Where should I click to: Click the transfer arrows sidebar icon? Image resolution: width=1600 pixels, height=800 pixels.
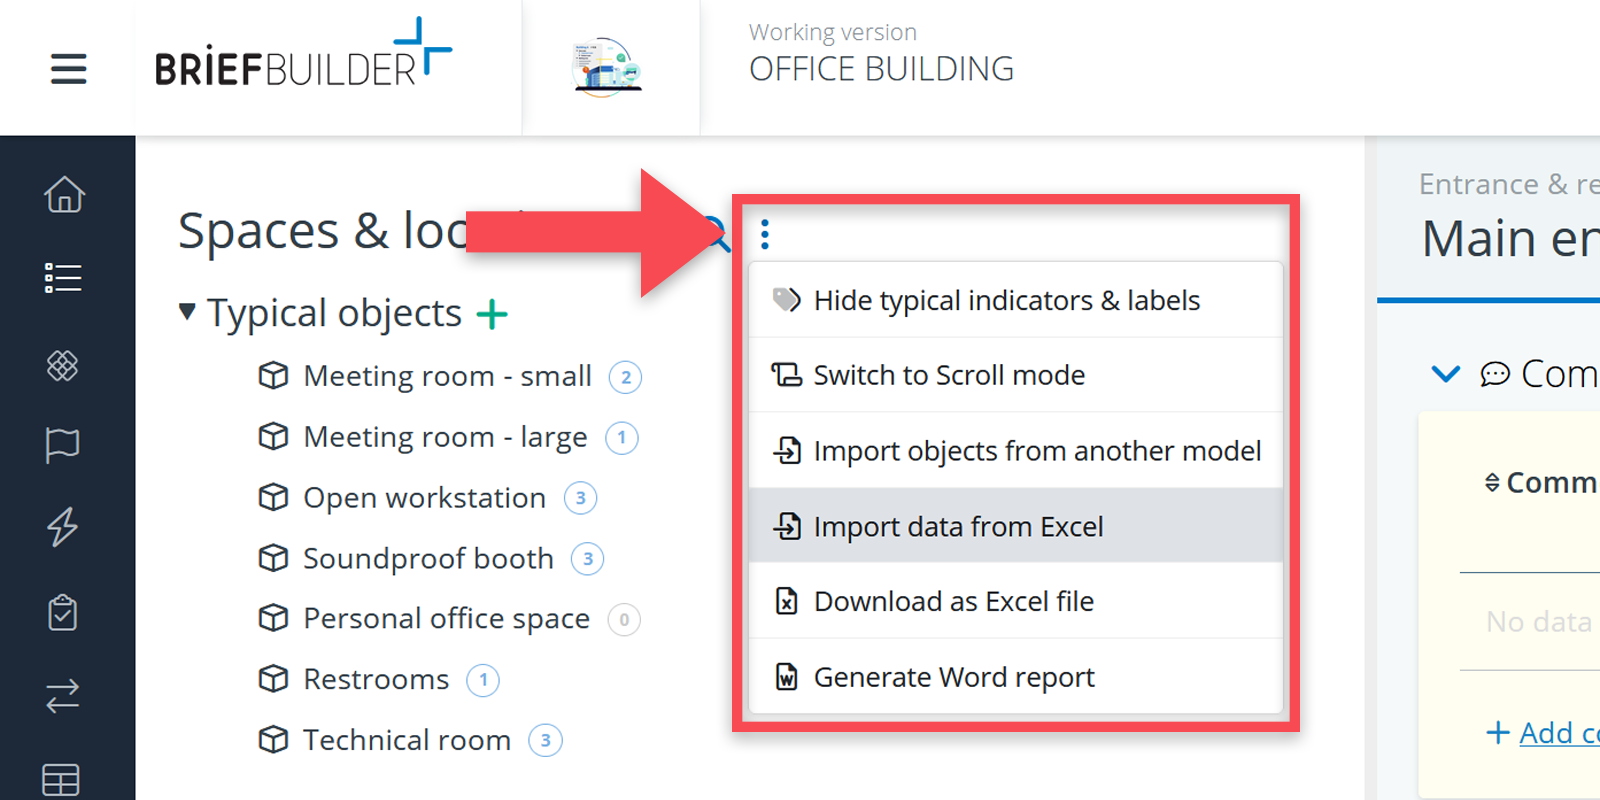click(63, 695)
